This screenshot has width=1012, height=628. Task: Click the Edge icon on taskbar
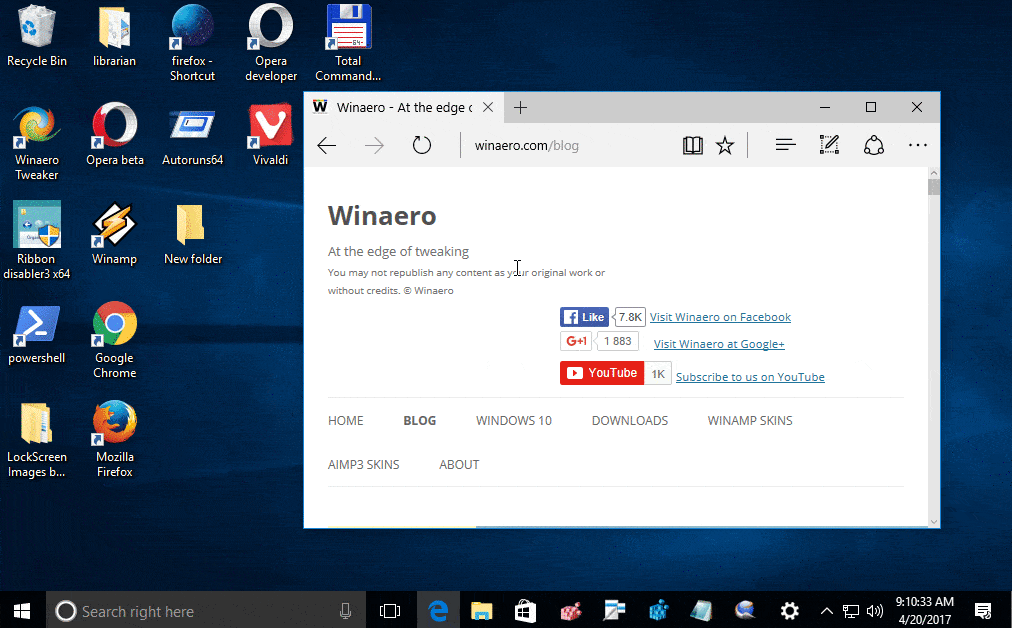(438, 611)
